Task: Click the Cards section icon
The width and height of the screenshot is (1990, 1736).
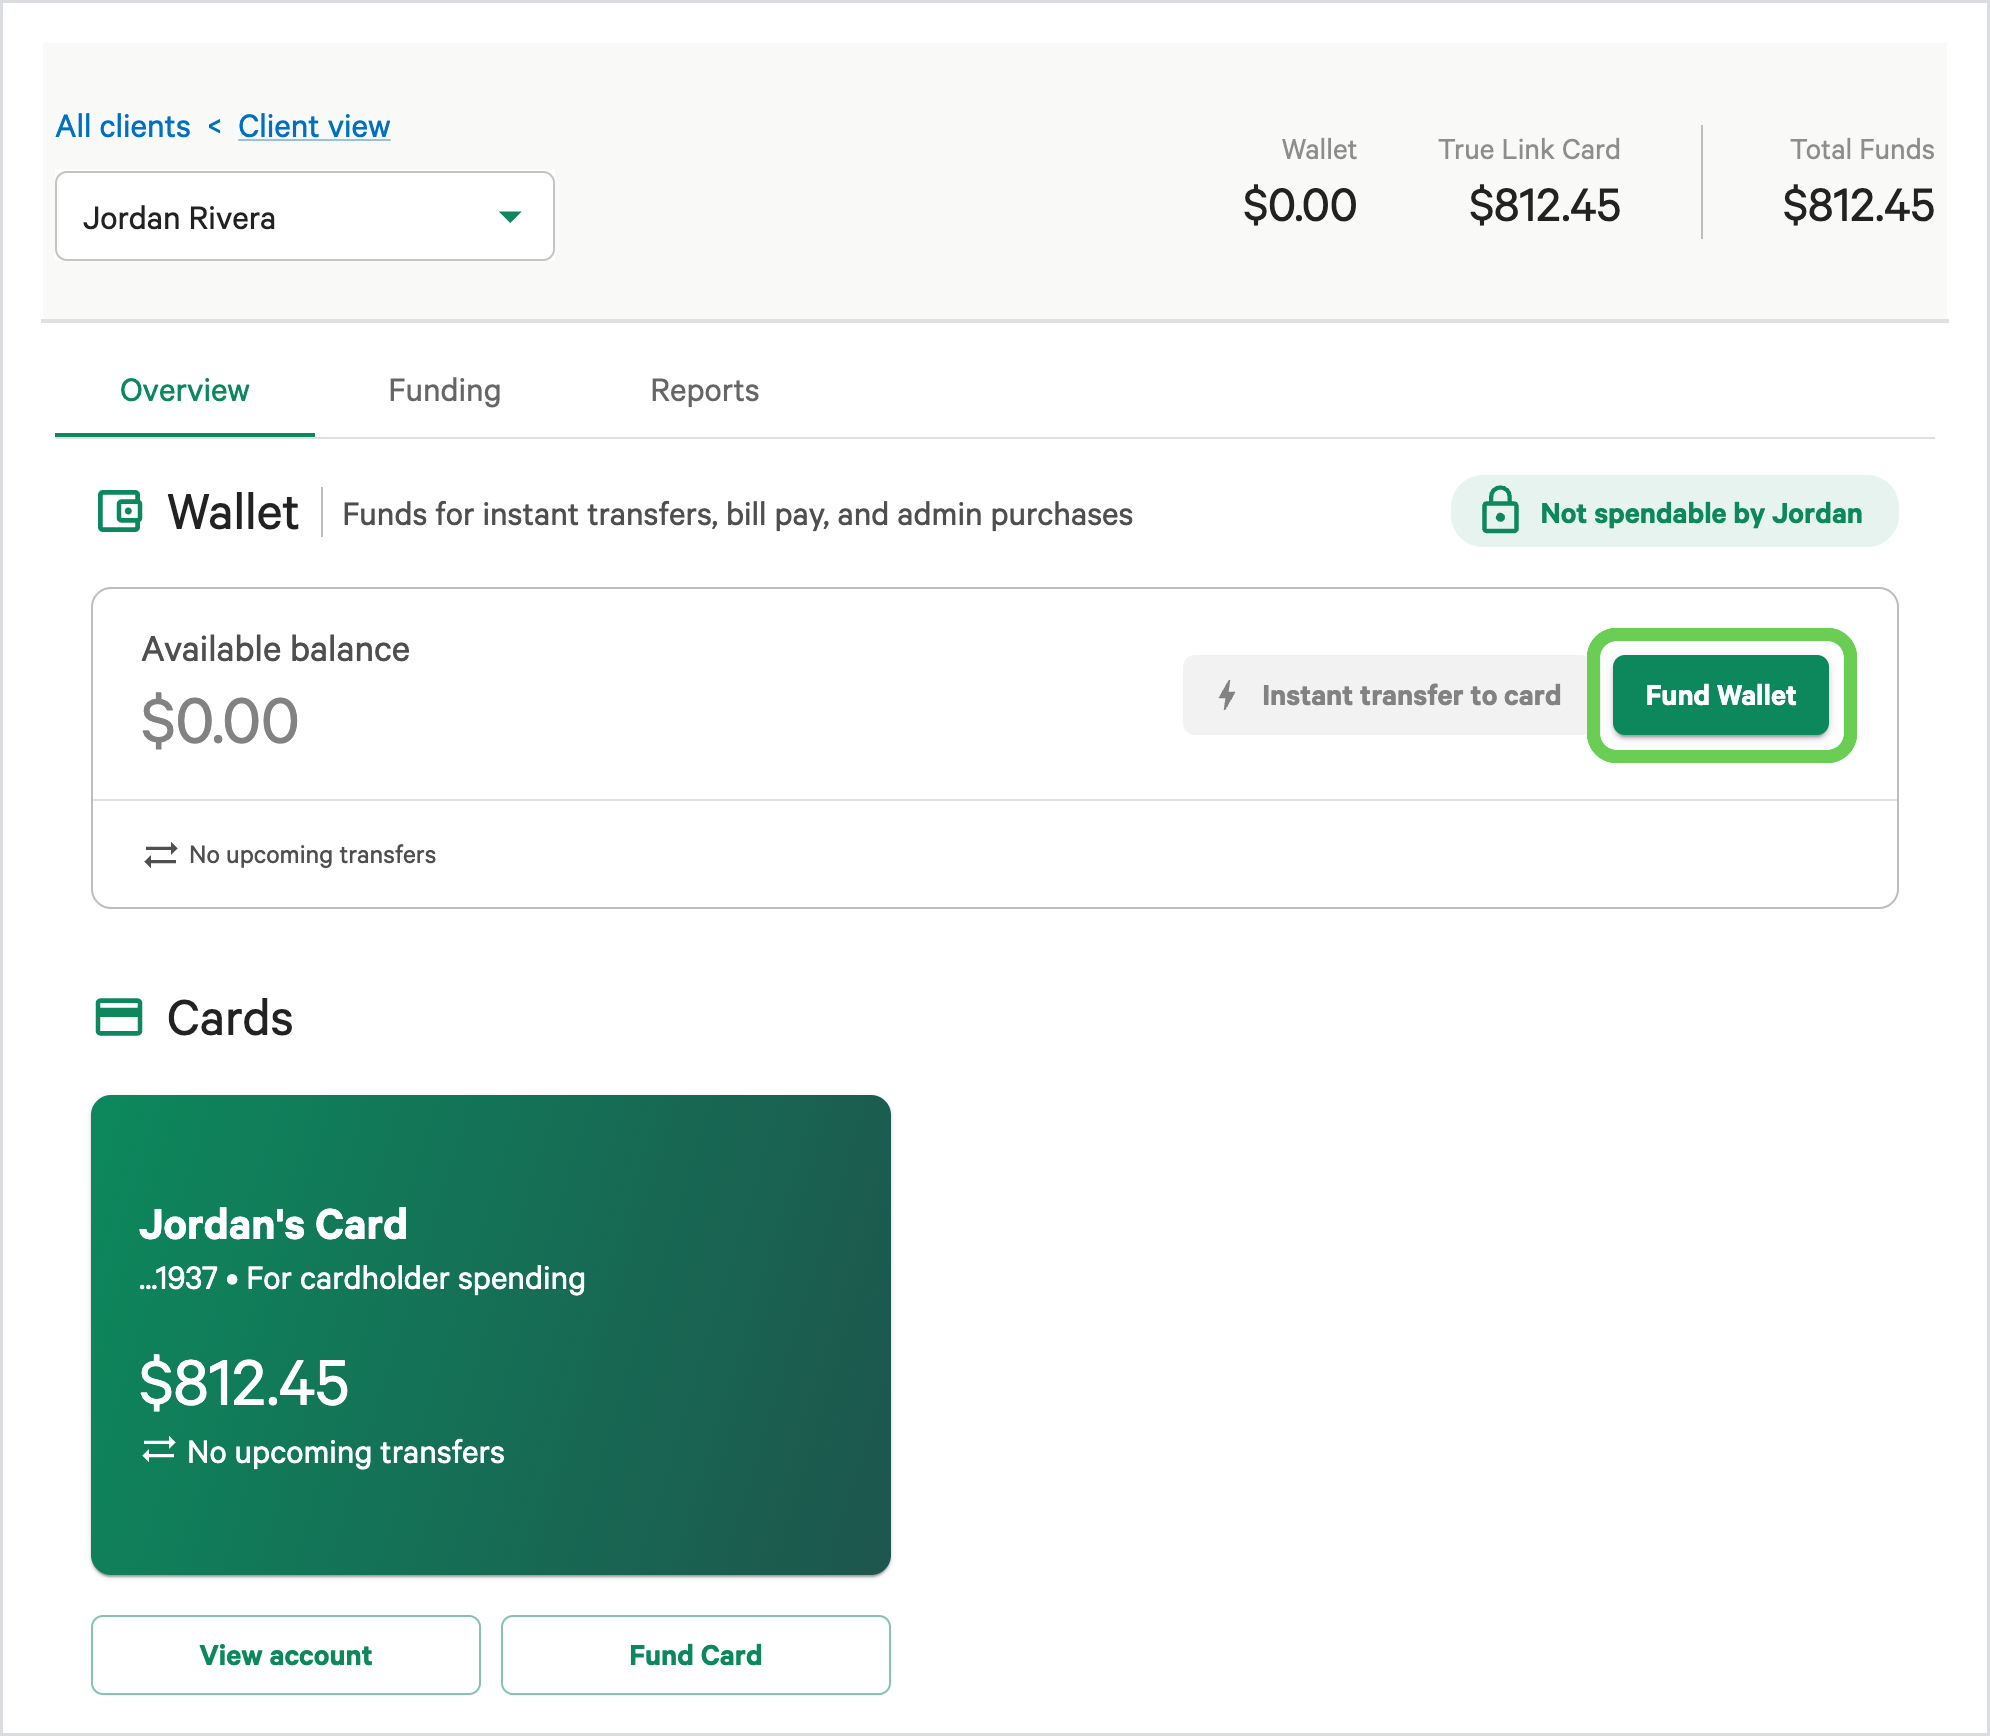Action: [119, 1017]
